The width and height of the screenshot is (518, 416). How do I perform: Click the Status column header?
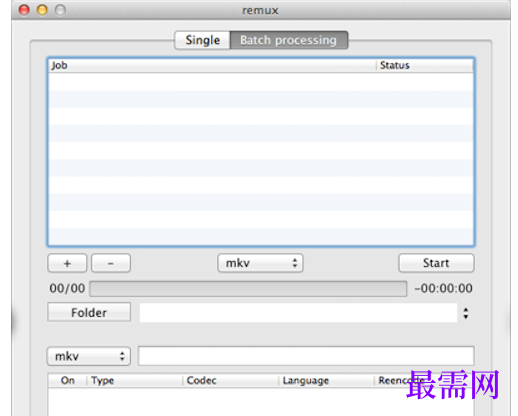(x=425, y=65)
